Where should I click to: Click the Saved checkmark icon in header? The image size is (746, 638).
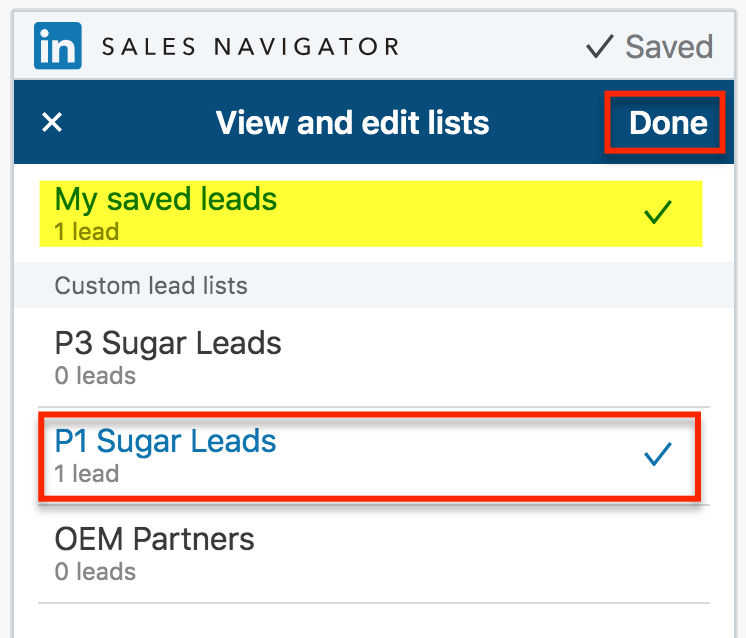(599, 47)
